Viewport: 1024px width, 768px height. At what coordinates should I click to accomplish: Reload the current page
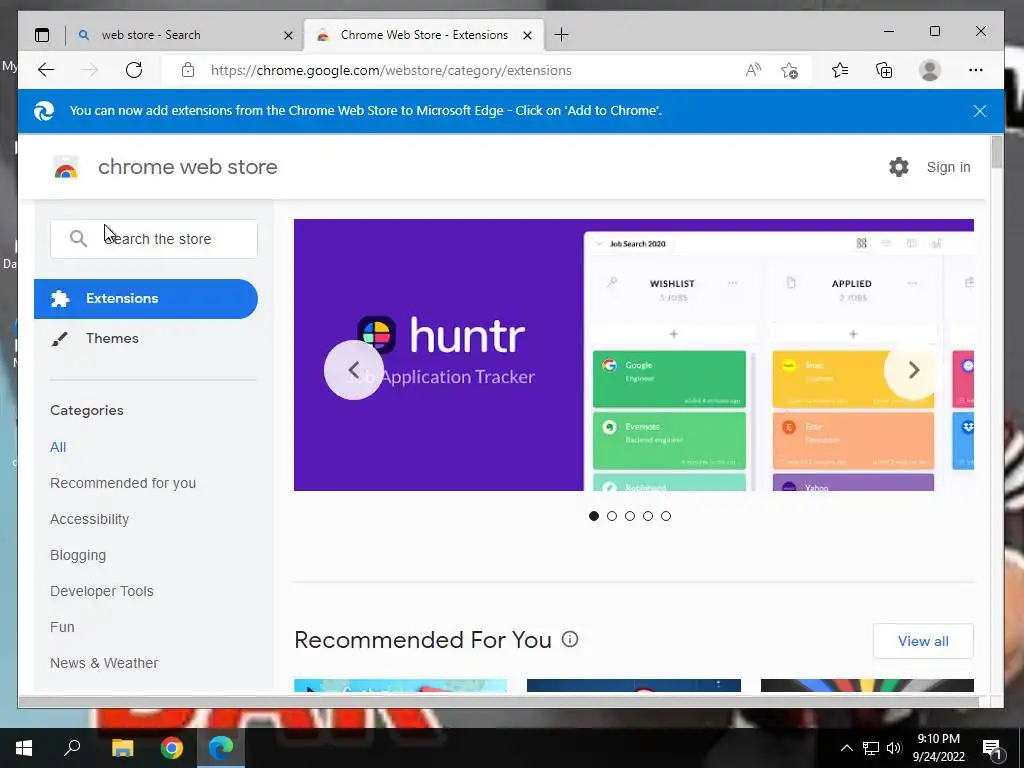coord(134,70)
